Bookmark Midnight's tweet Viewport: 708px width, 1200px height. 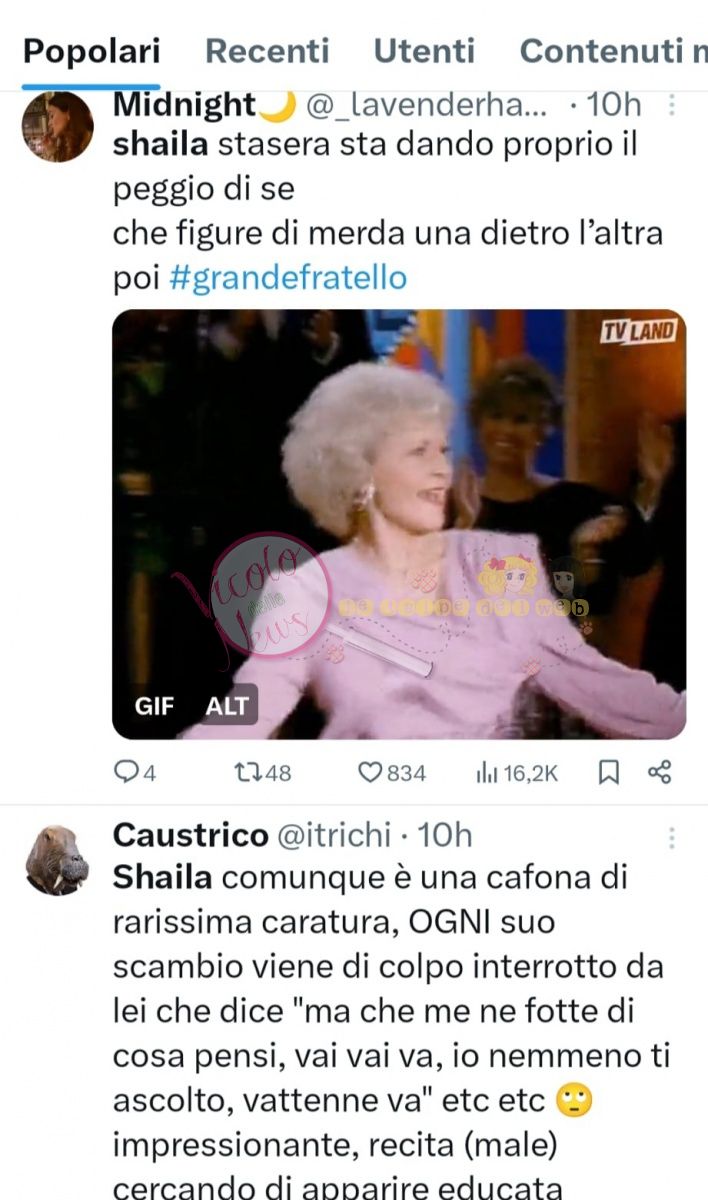(x=609, y=772)
